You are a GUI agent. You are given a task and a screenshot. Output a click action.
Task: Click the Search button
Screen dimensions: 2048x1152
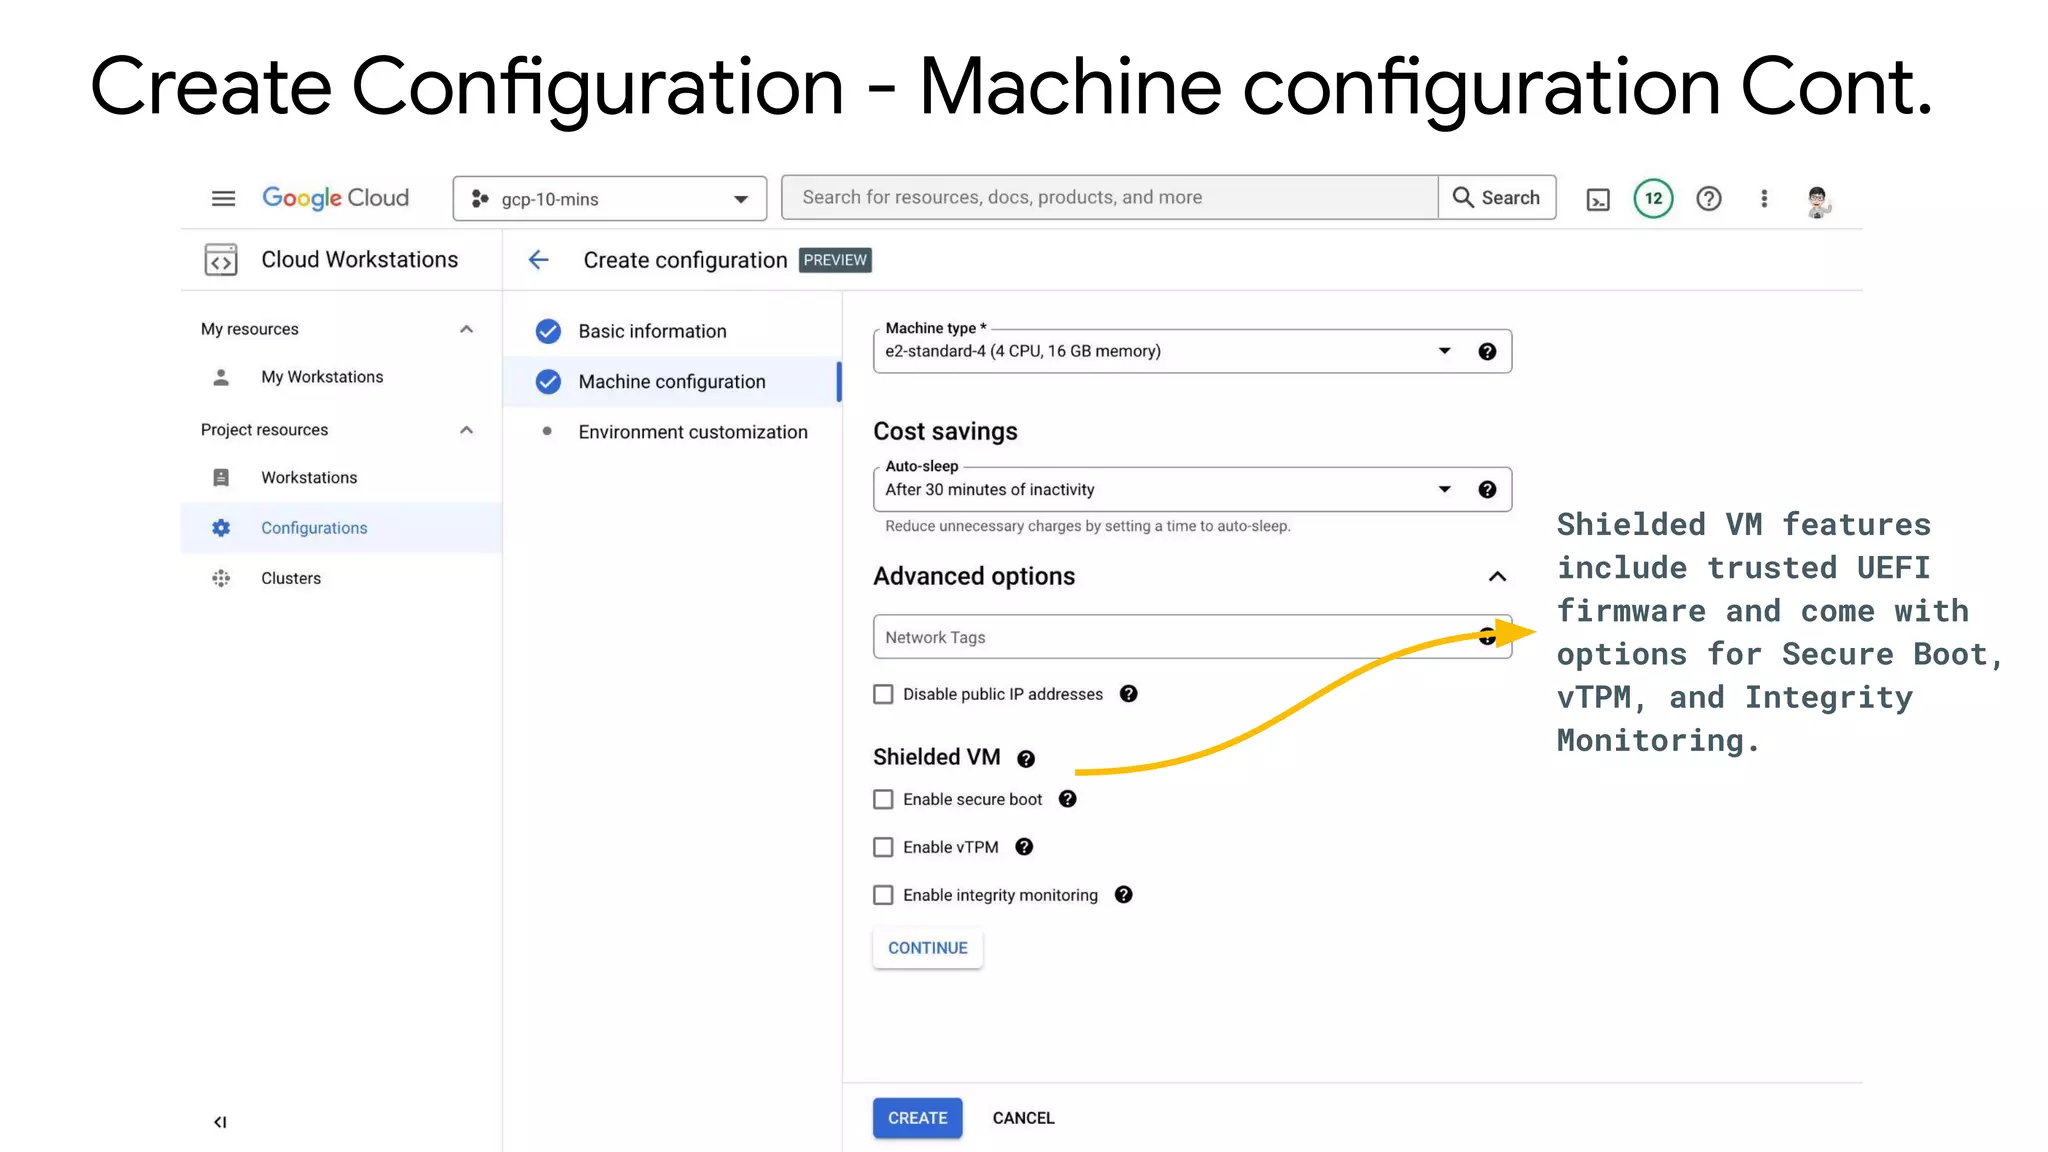point(1497,197)
